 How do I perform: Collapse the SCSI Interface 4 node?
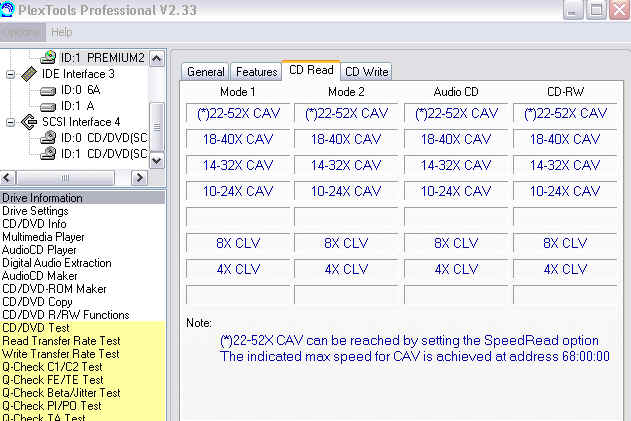pos(11,122)
